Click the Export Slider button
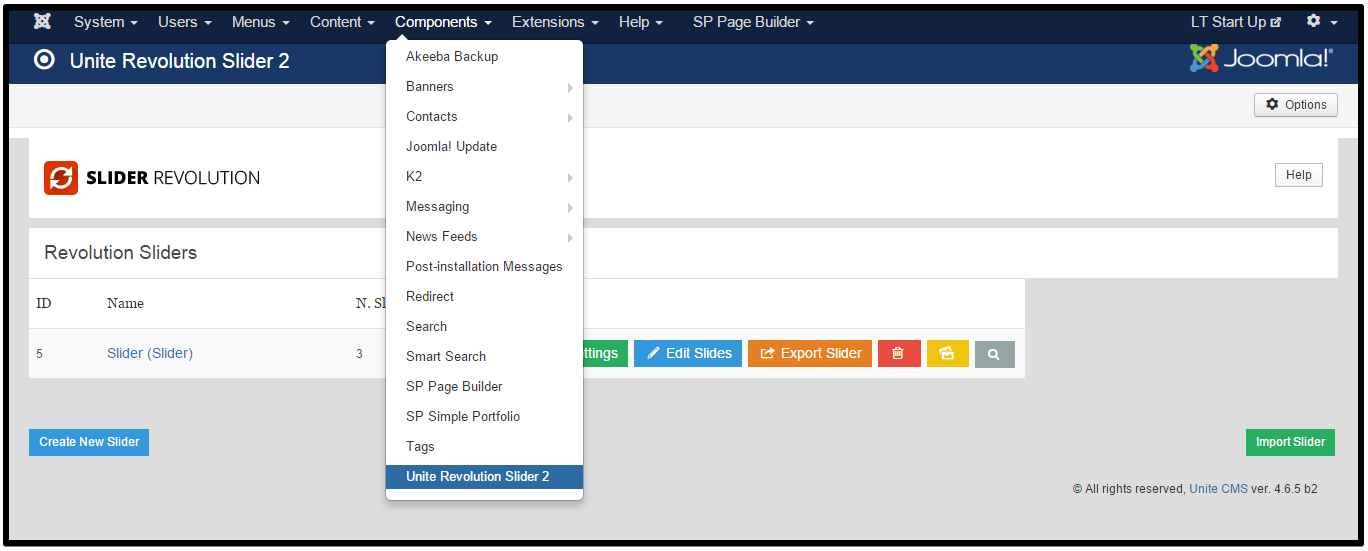The image size is (1368, 551). (810, 354)
